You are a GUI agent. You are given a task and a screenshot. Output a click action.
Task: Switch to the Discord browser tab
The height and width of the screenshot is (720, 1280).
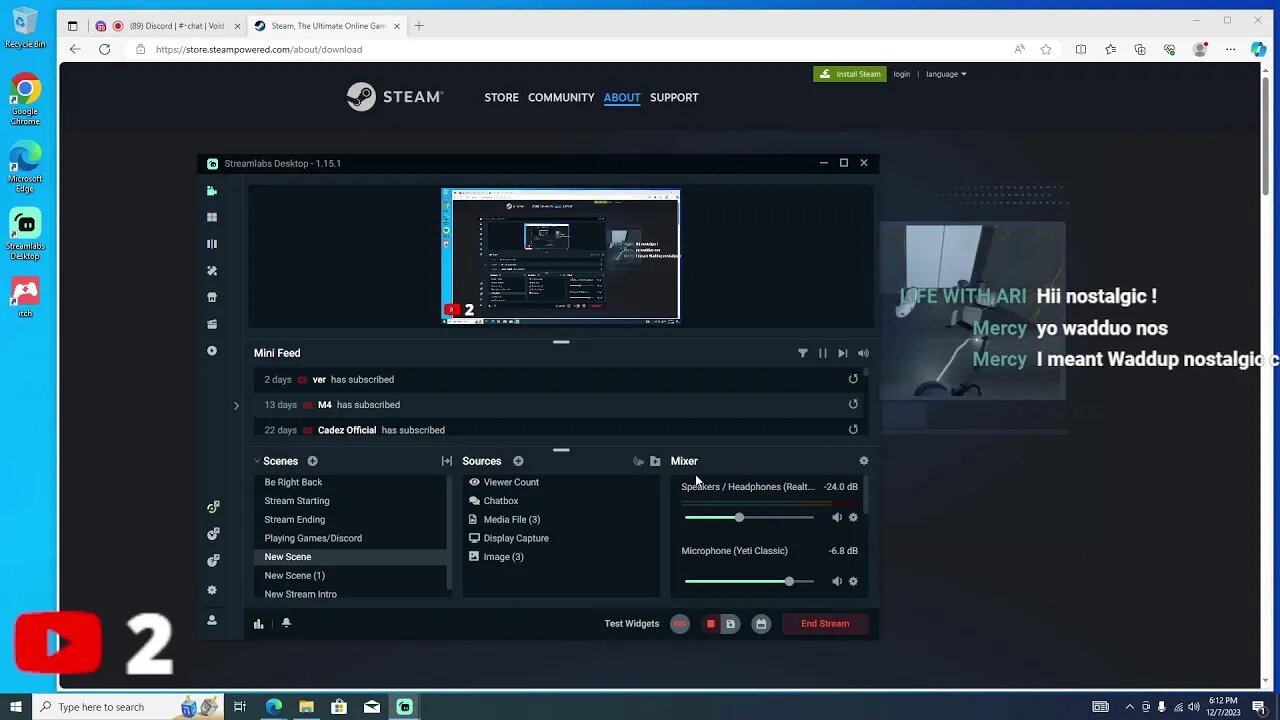pyautogui.click(x=168, y=26)
